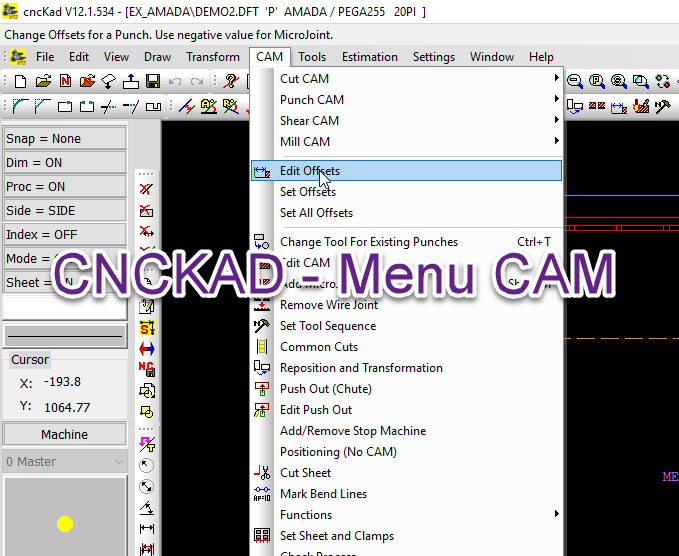Open a file with the folder icon

(43, 81)
